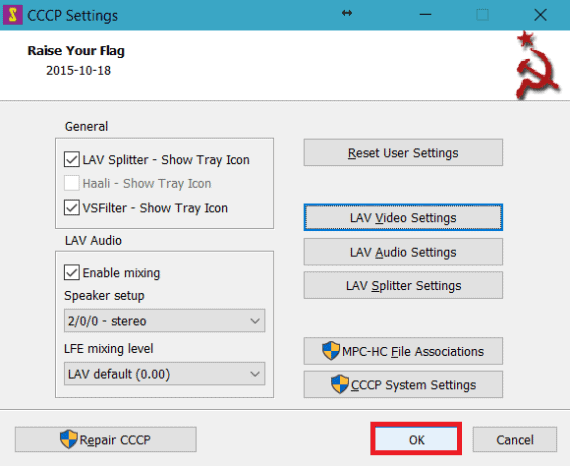The height and width of the screenshot is (466, 570).
Task: Disable the Enable mixing checkbox
Action: [x=72, y=272]
